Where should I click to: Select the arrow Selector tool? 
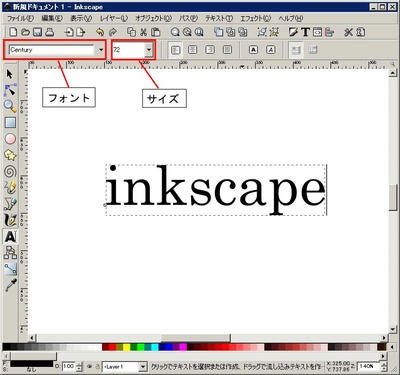pos(10,74)
